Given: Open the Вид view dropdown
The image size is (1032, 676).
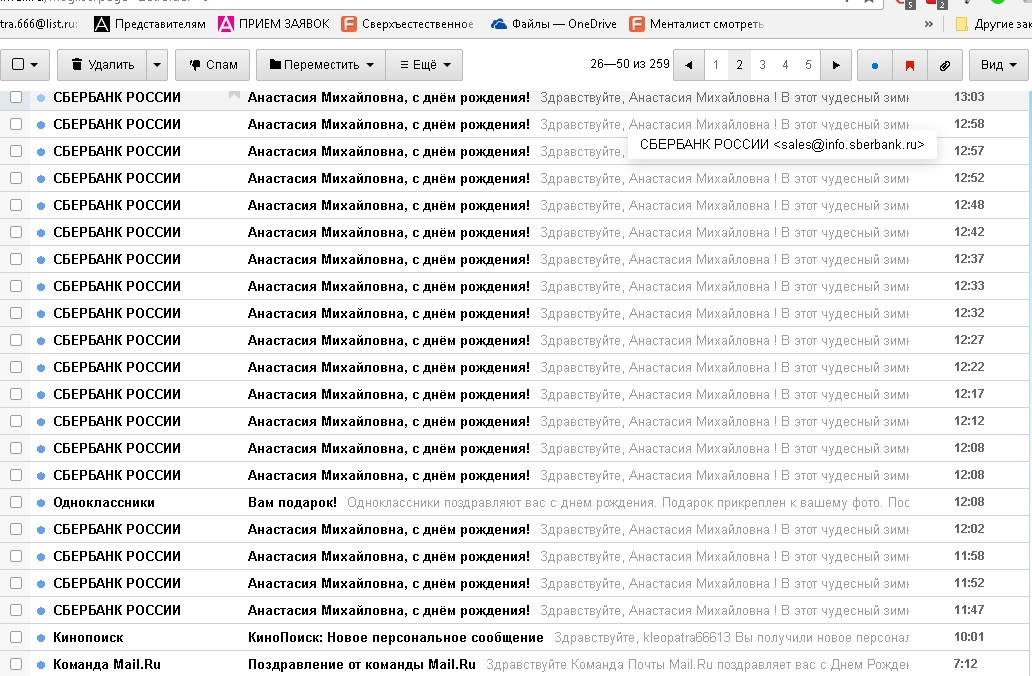Looking at the screenshot, I should (x=998, y=65).
